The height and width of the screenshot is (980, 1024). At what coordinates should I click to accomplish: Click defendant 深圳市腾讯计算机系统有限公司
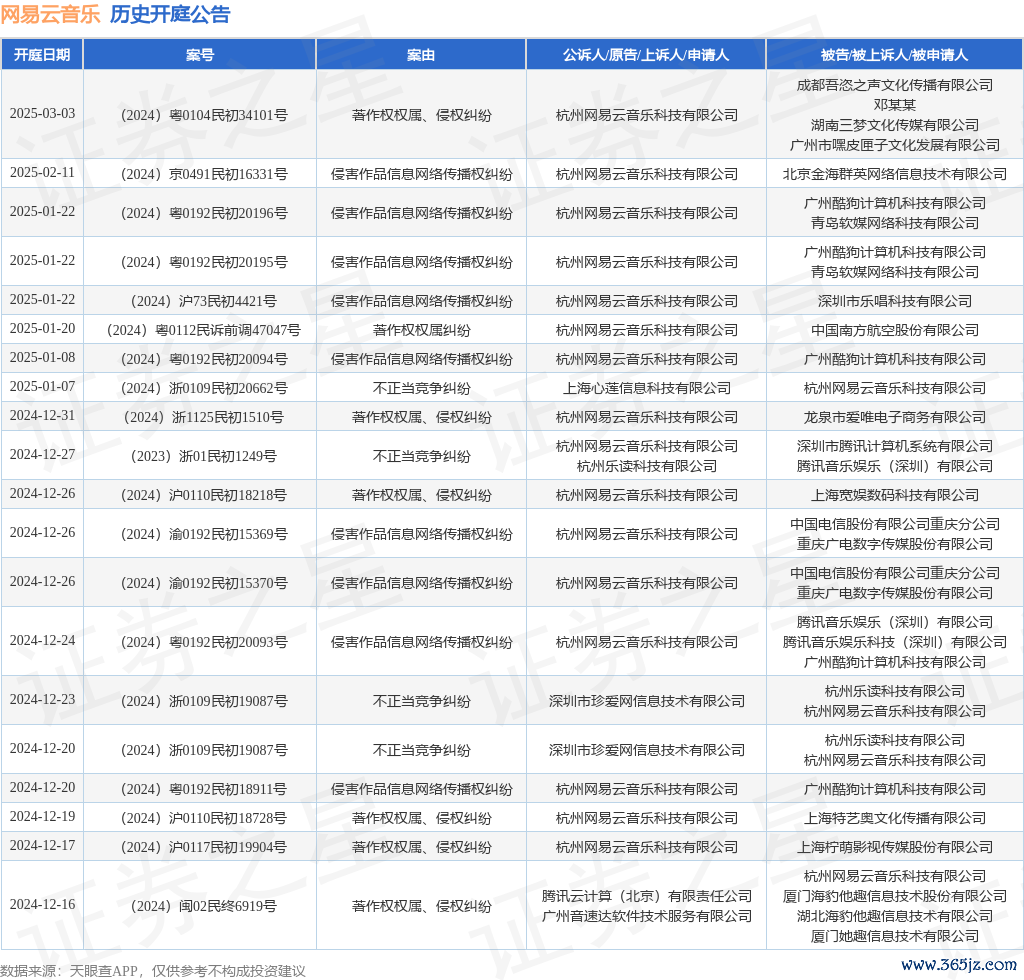coord(895,447)
